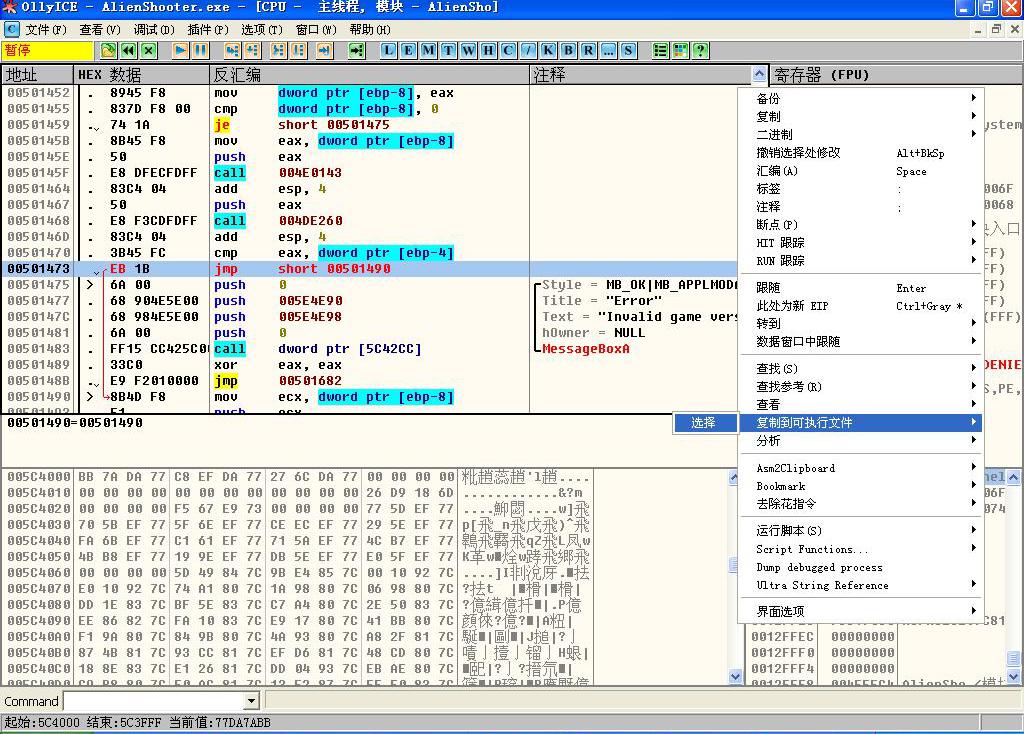Open the Log window with L button

pos(389,50)
